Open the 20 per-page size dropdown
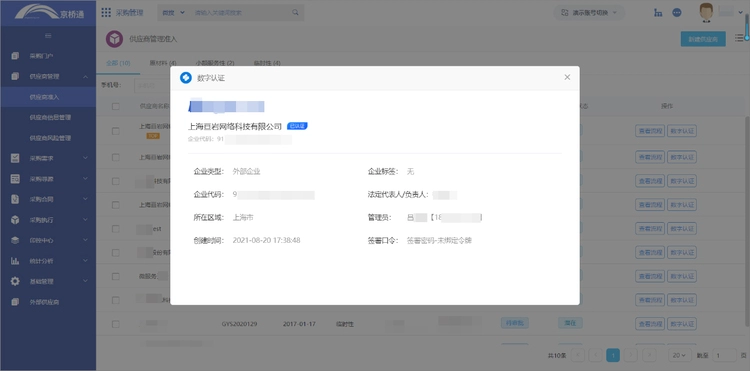750x371 pixels. pyautogui.click(x=679, y=355)
